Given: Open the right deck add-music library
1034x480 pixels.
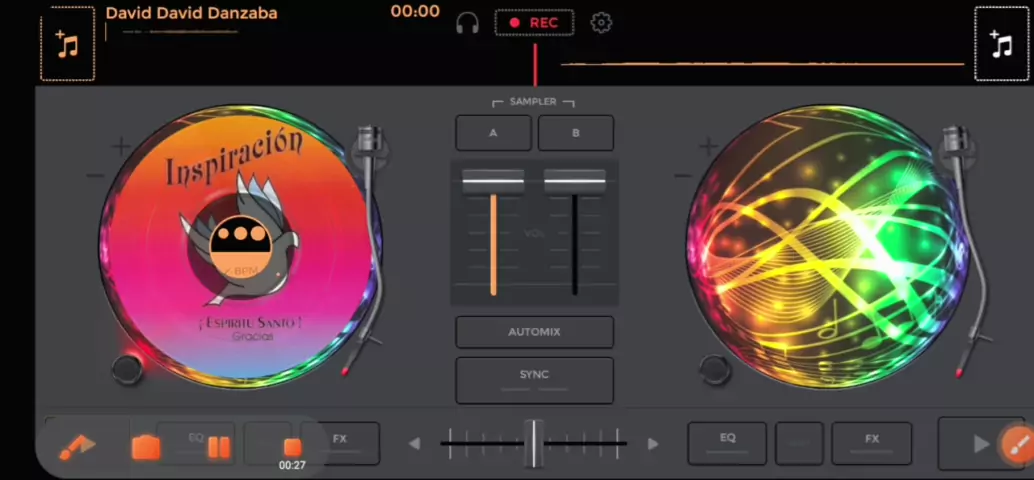Looking at the screenshot, I should [1001, 44].
